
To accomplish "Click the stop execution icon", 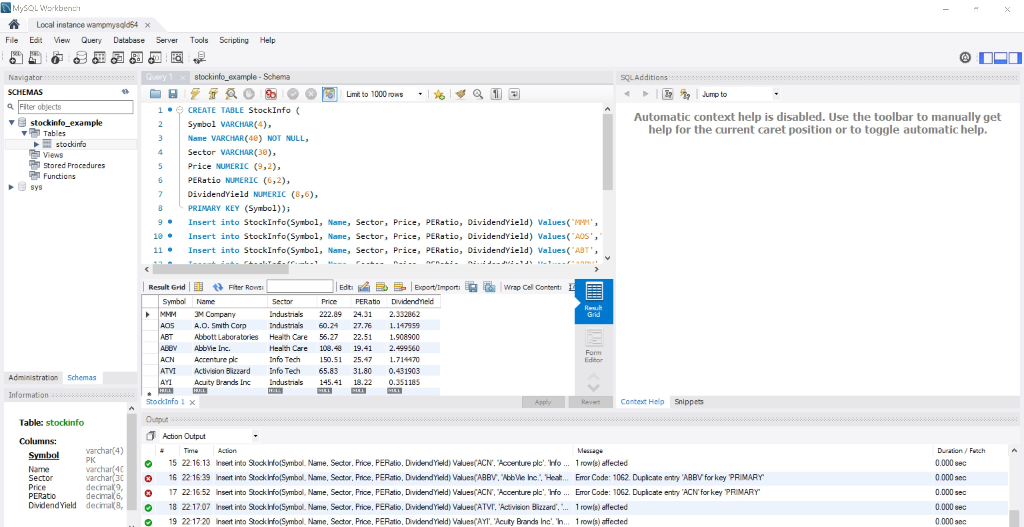I will pos(248,94).
